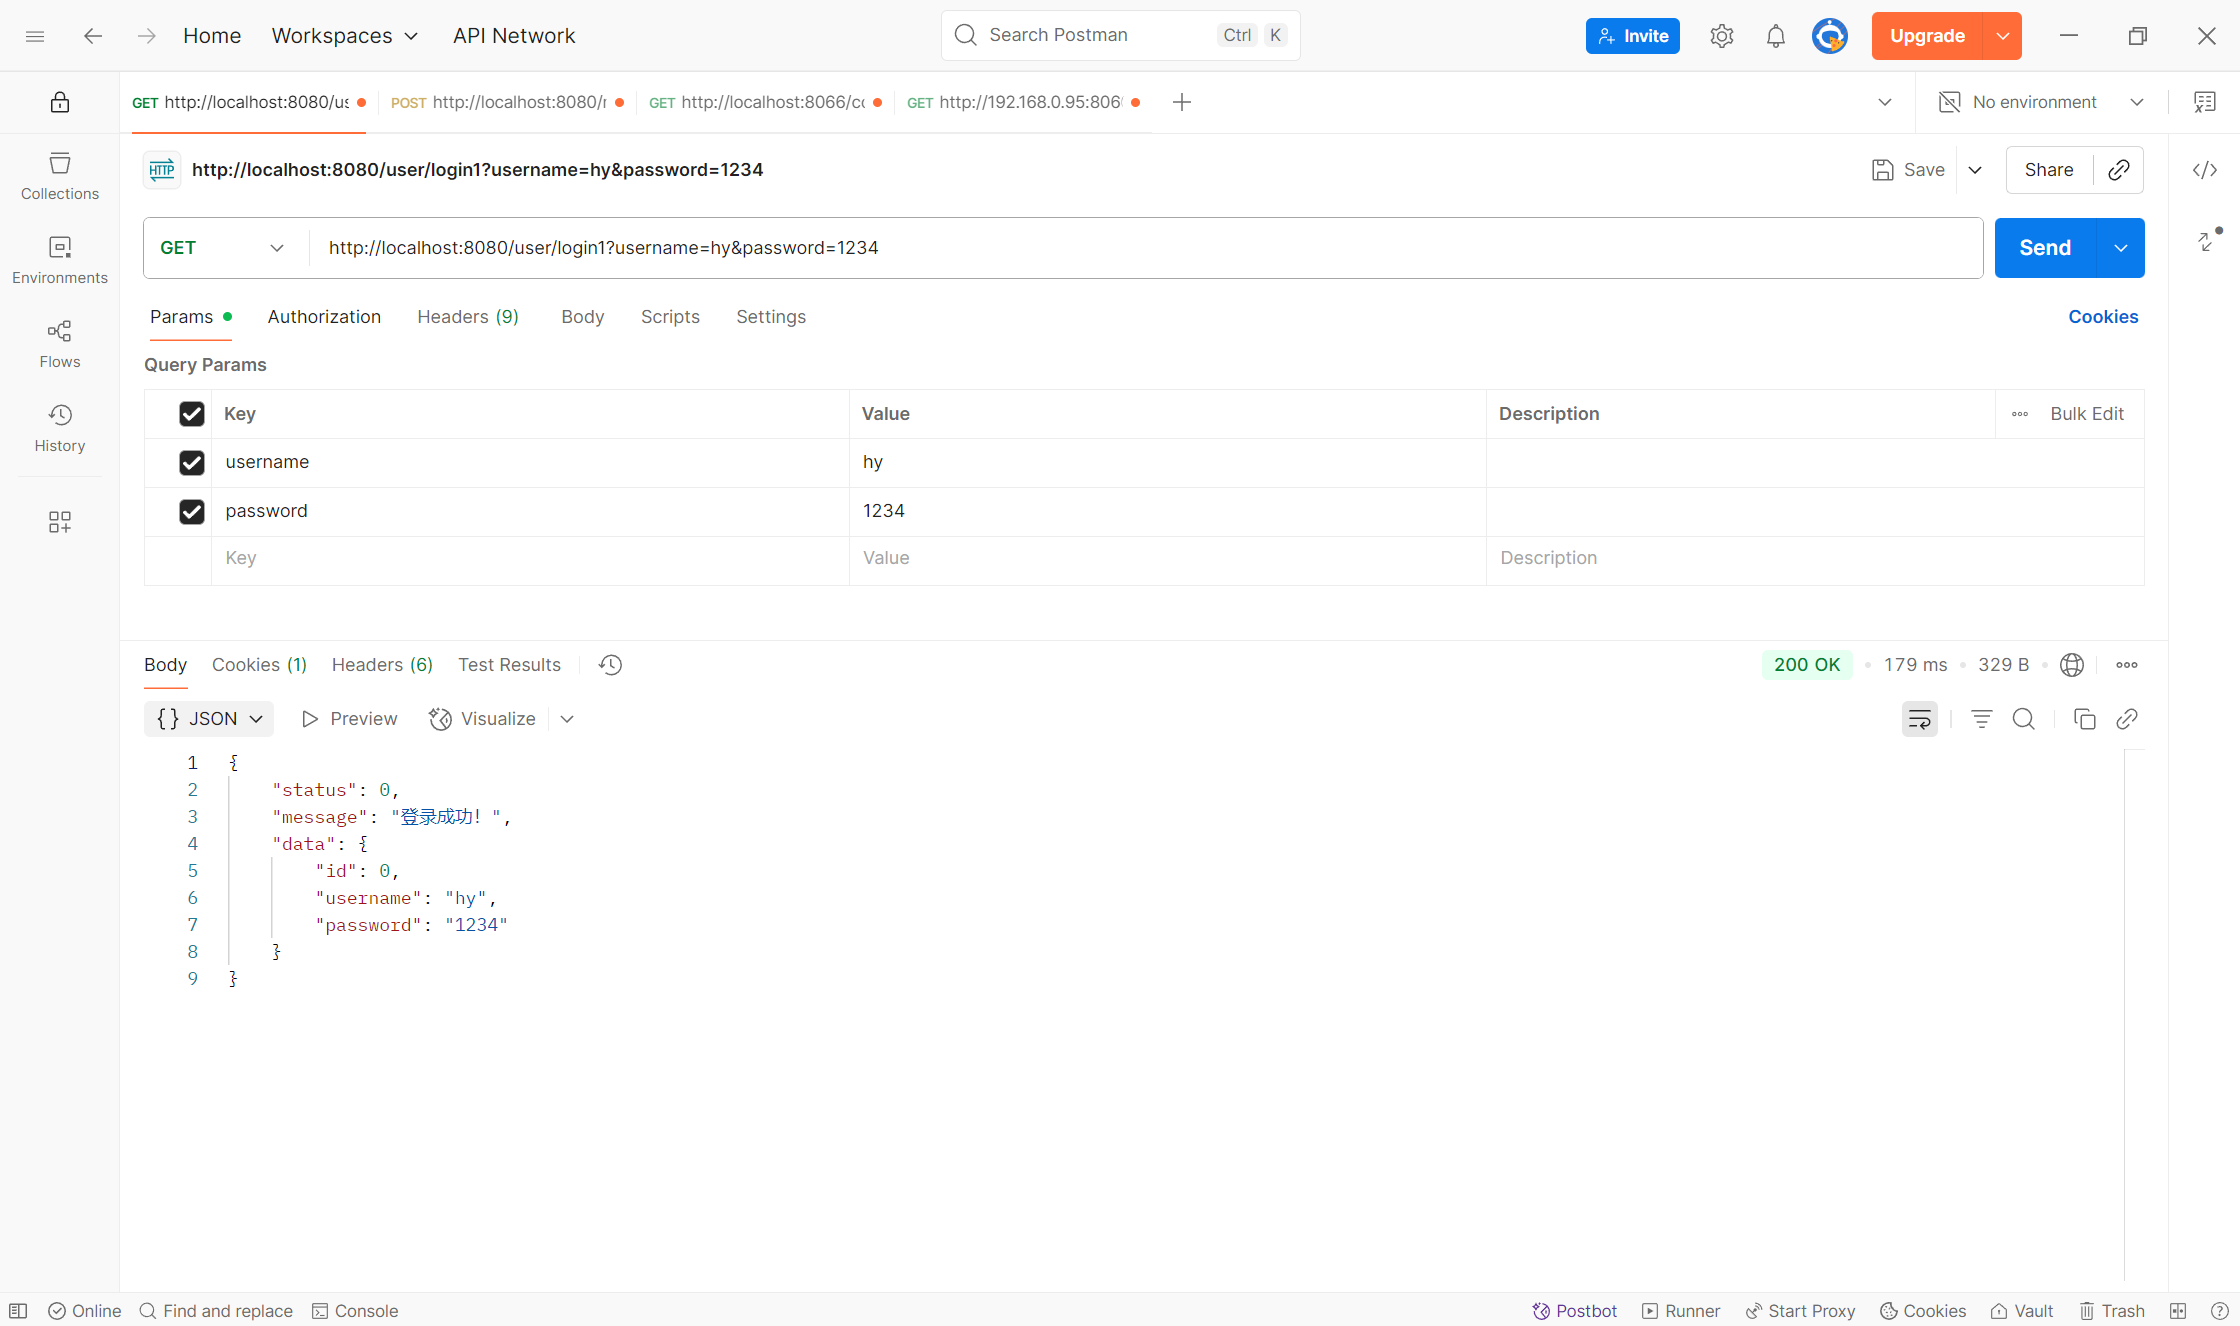Open Environments in the sidebar
The width and height of the screenshot is (2240, 1326).
point(60,260)
